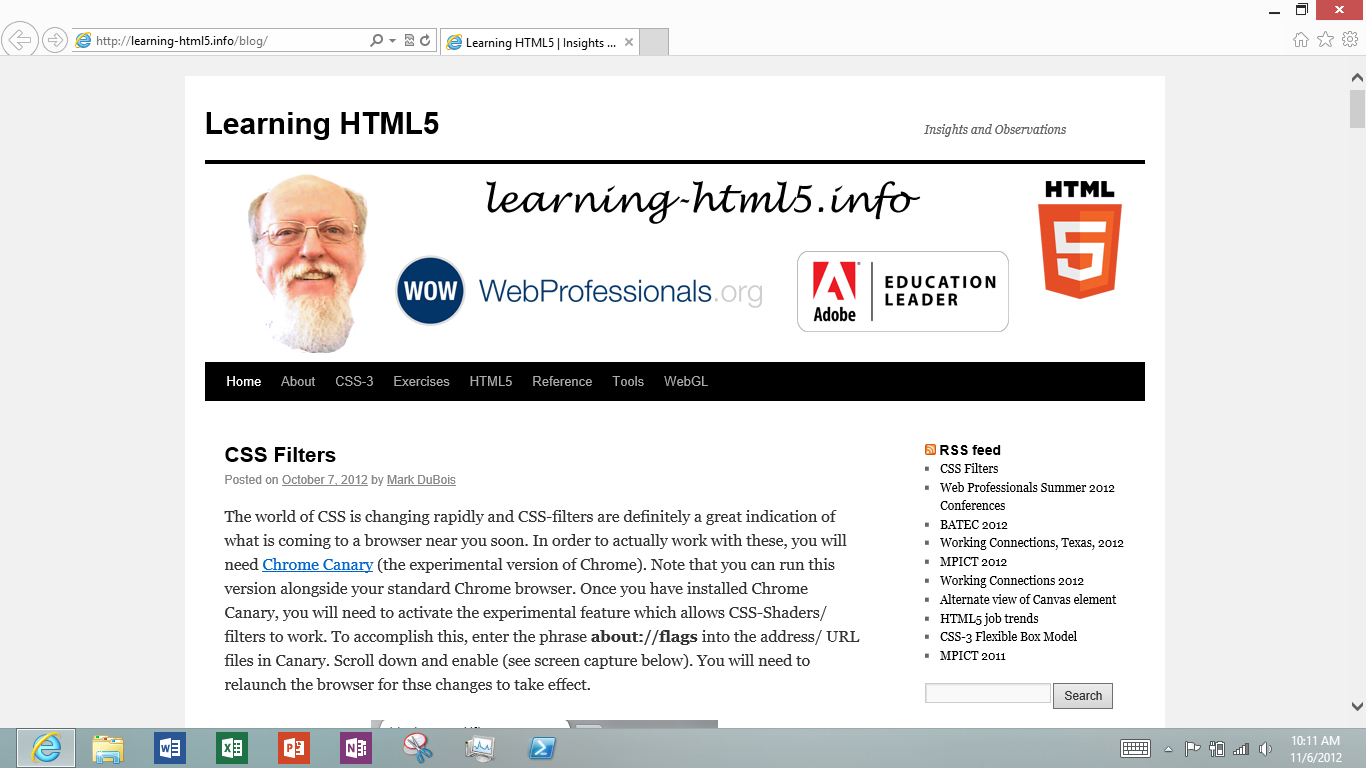This screenshot has height=768, width=1366.
Task: Open the CSS-3 menu item
Action: tap(354, 381)
